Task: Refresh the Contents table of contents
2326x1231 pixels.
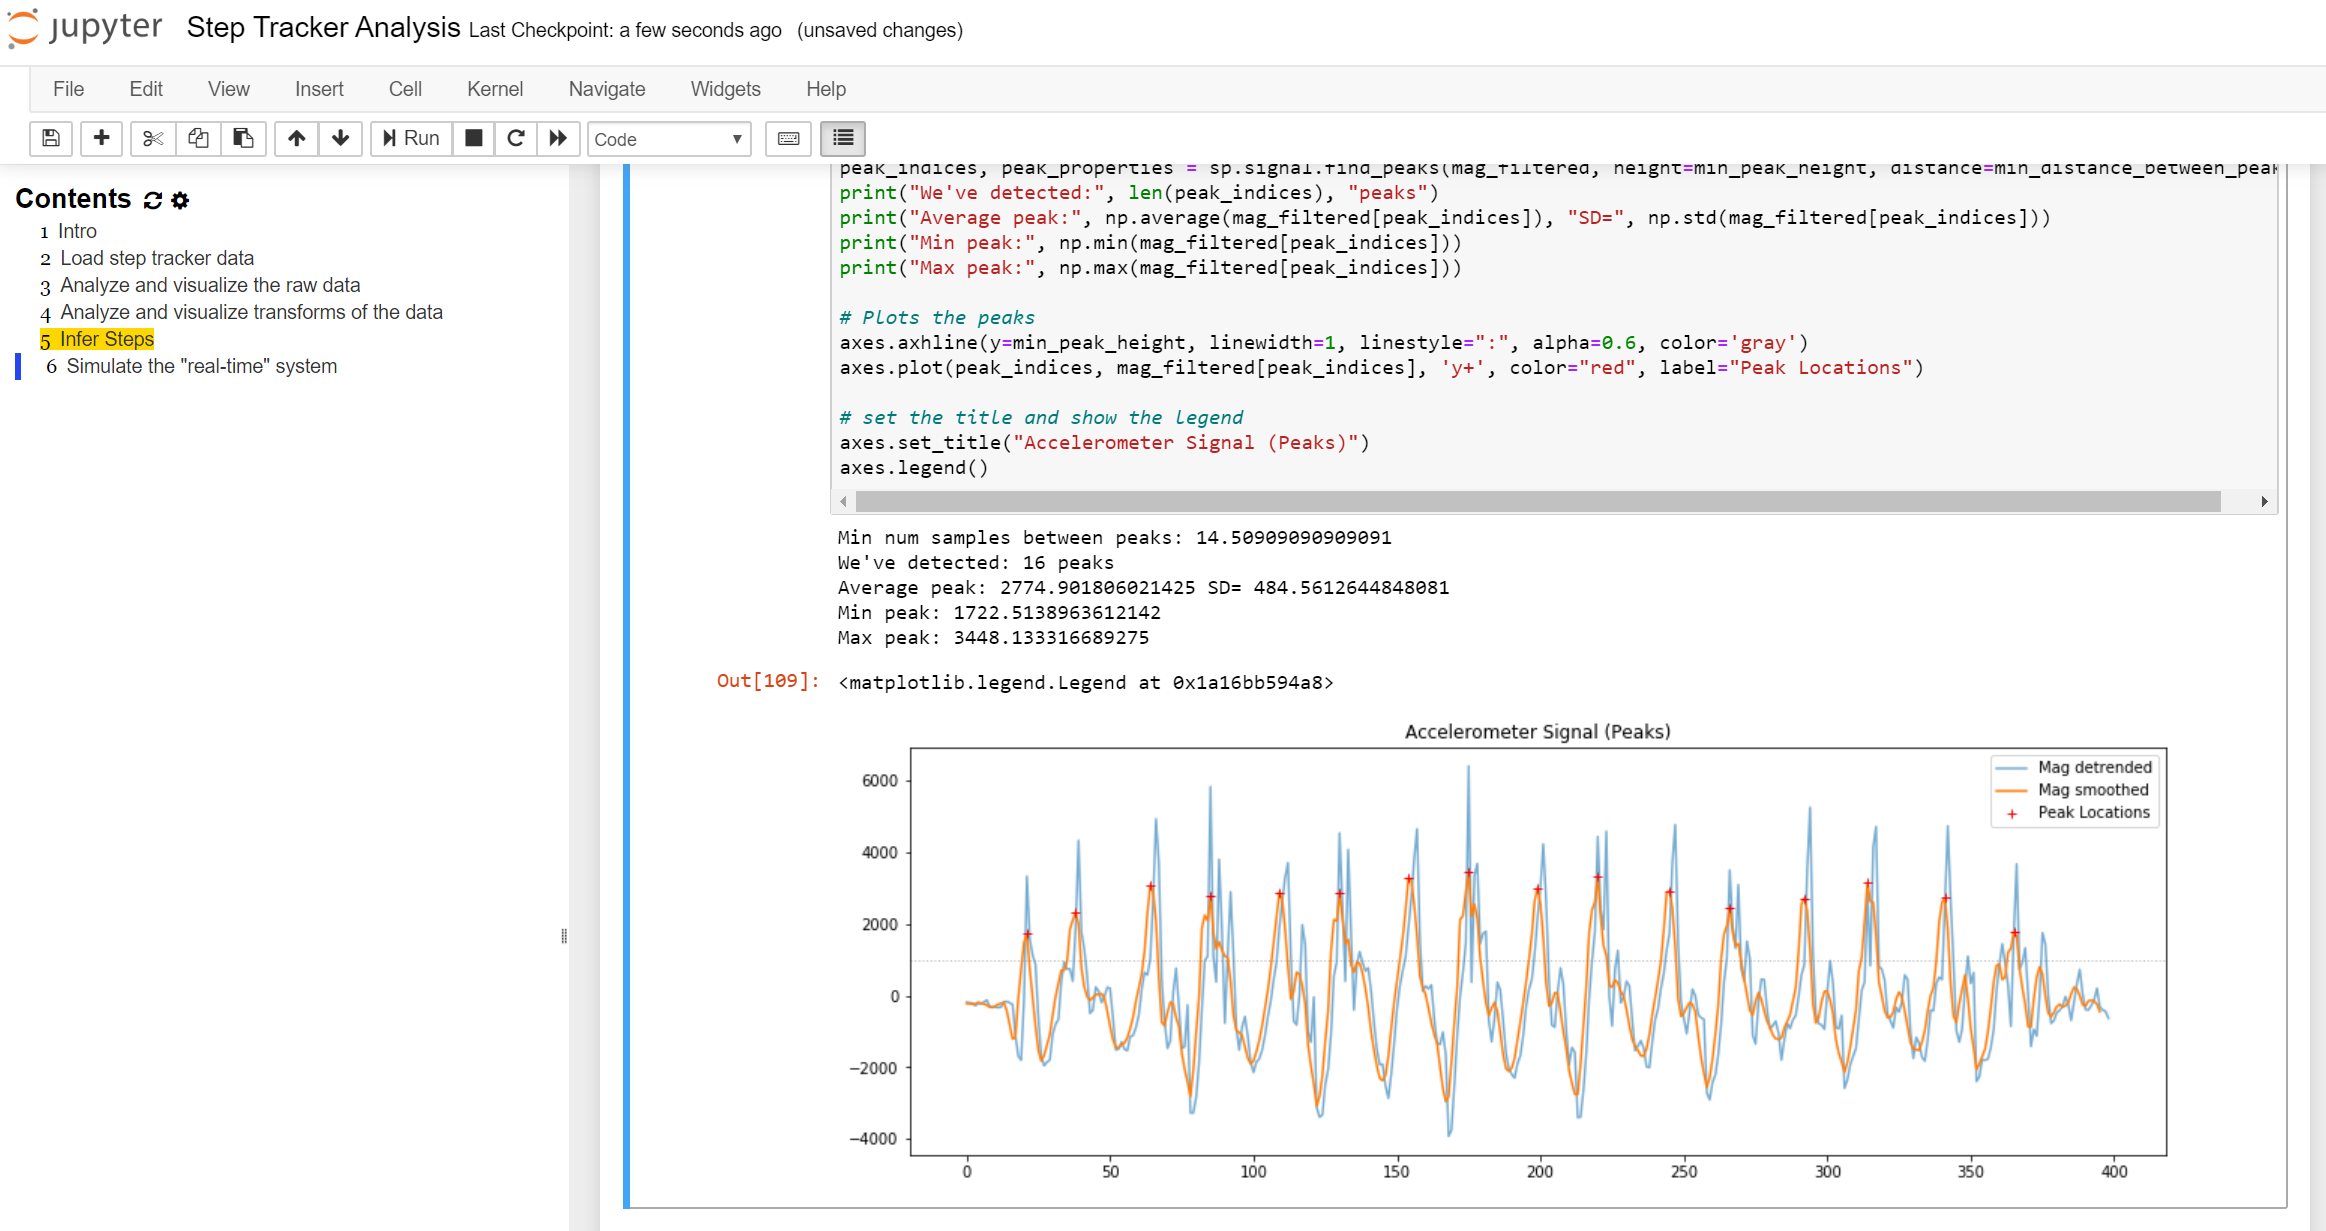Action: point(152,200)
